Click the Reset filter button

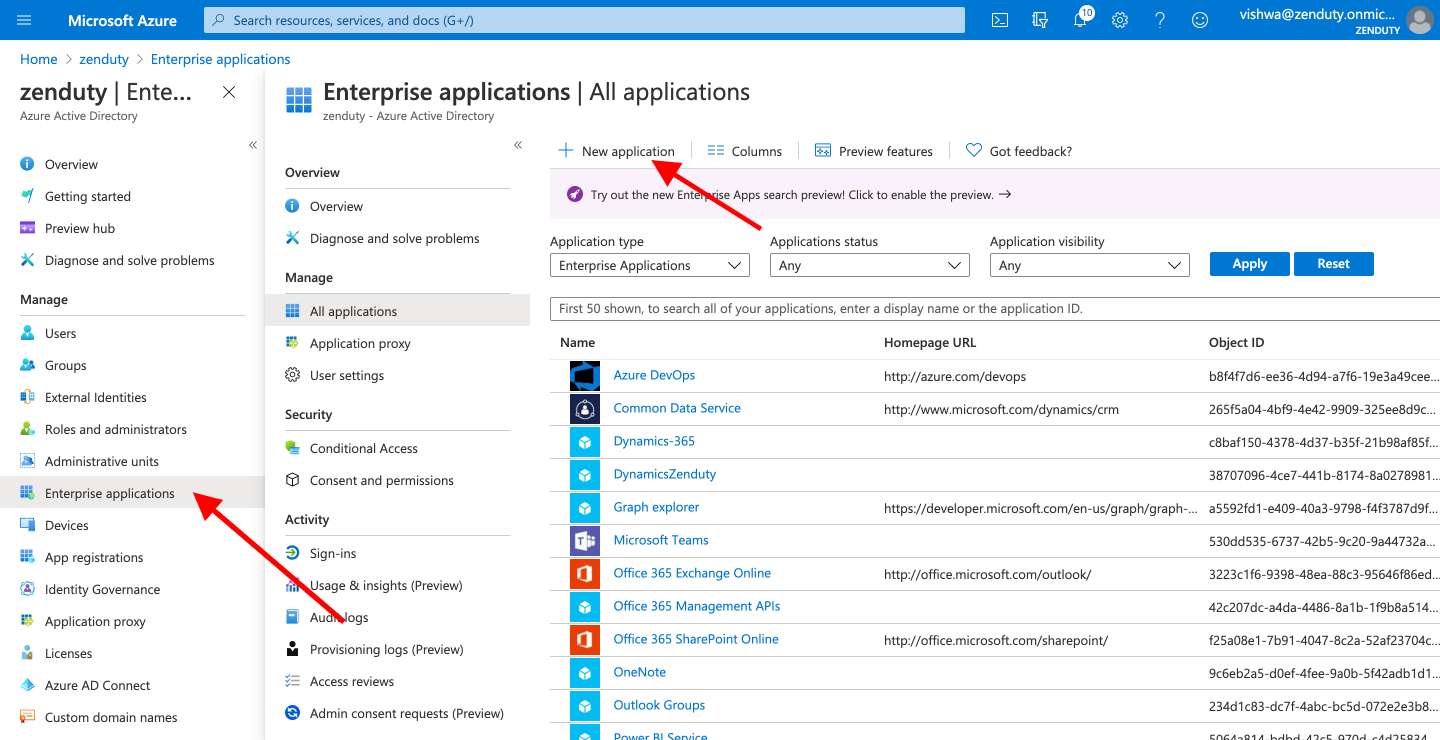tap(1334, 264)
